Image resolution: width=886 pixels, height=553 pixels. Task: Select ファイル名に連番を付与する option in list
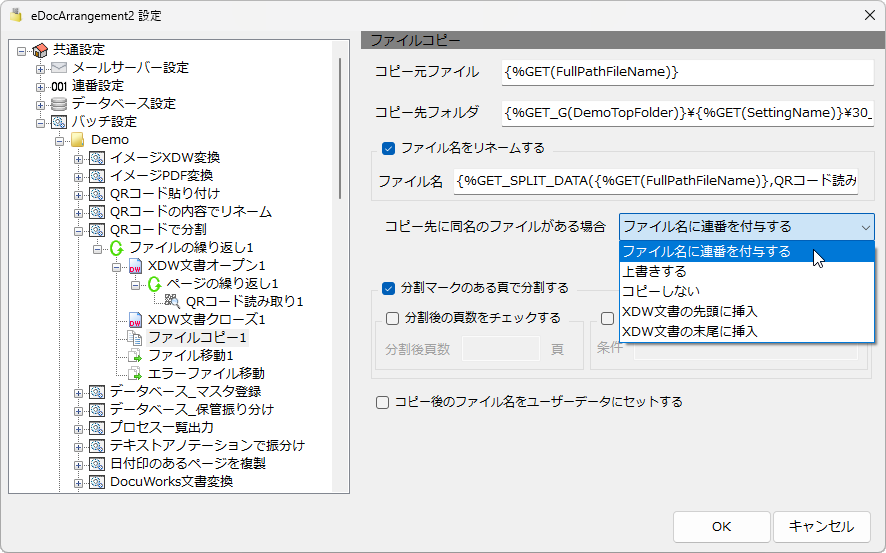[746, 251]
